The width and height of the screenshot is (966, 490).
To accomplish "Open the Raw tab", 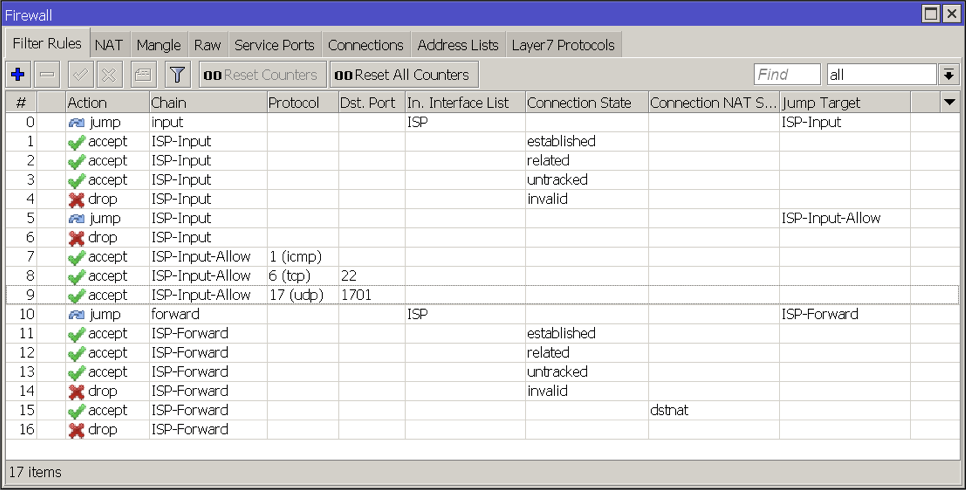I will pos(207,45).
